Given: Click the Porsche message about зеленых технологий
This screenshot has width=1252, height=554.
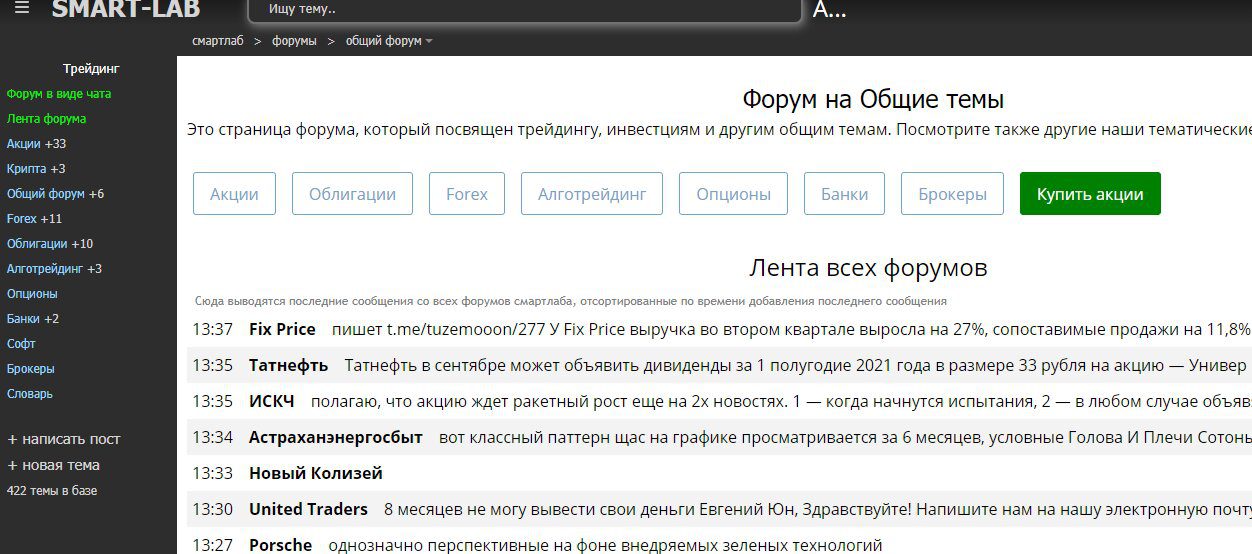Looking at the screenshot, I should pyautogui.click(x=605, y=545).
